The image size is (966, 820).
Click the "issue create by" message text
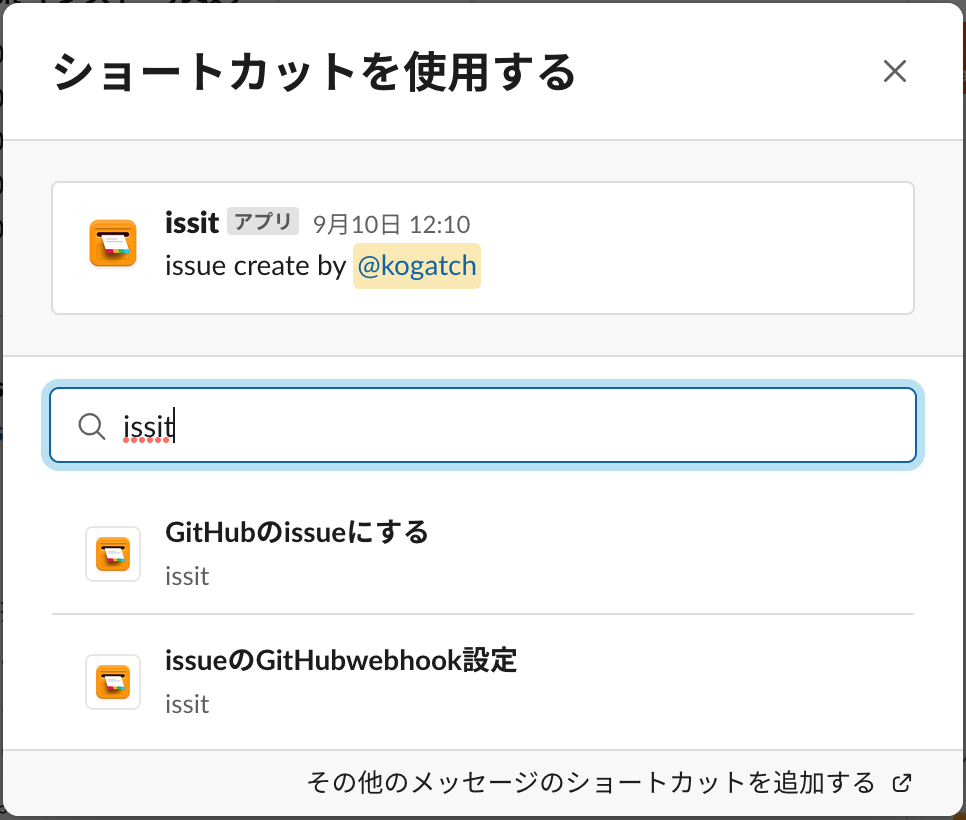(x=255, y=267)
